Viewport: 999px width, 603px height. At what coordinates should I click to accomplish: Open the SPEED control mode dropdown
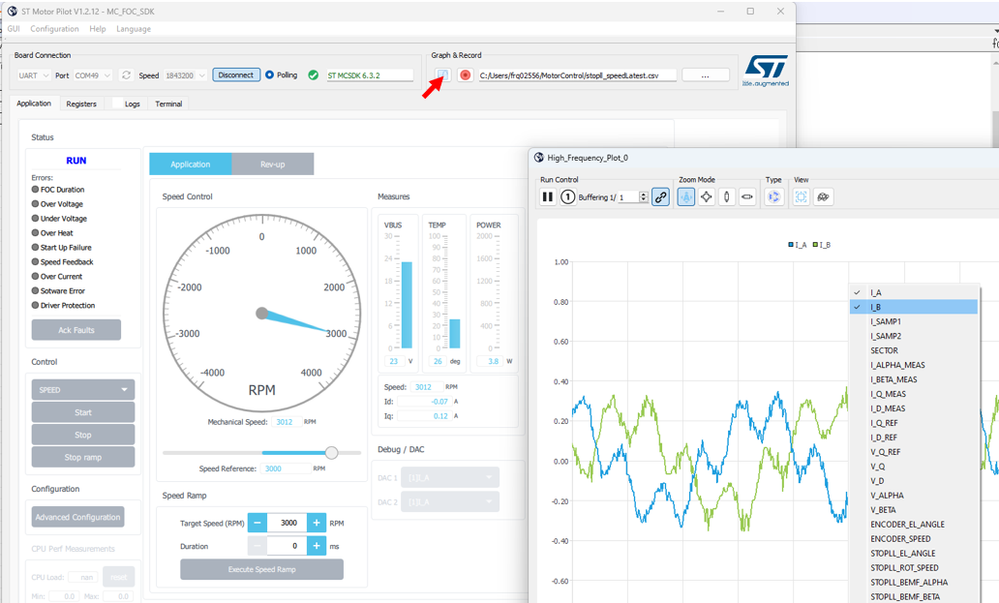coord(83,389)
